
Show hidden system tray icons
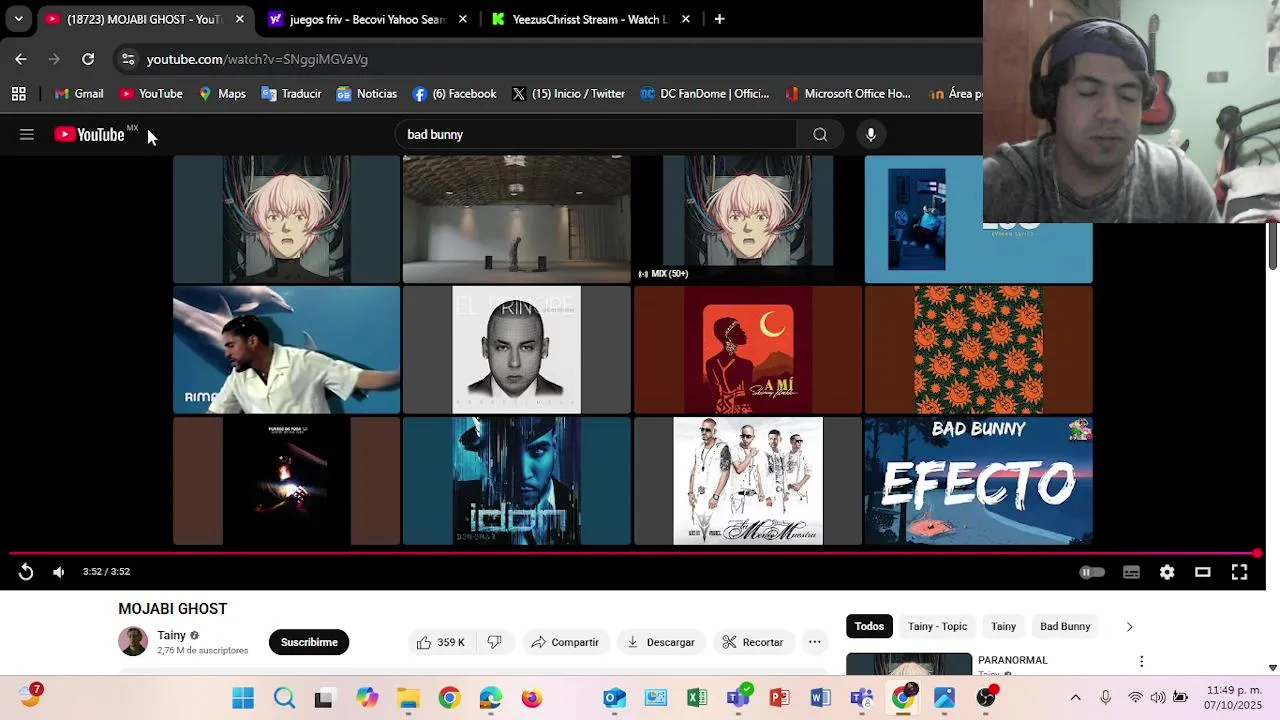(1075, 698)
